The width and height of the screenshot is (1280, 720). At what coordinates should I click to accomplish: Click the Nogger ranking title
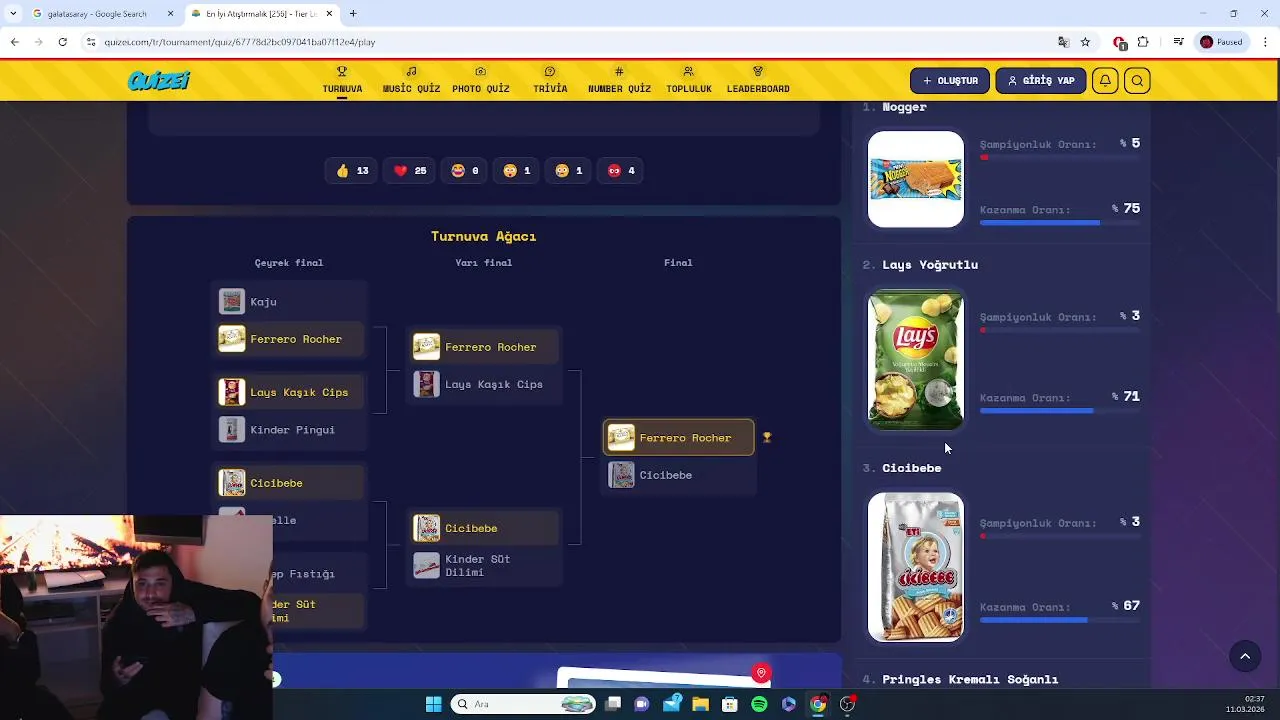click(904, 107)
